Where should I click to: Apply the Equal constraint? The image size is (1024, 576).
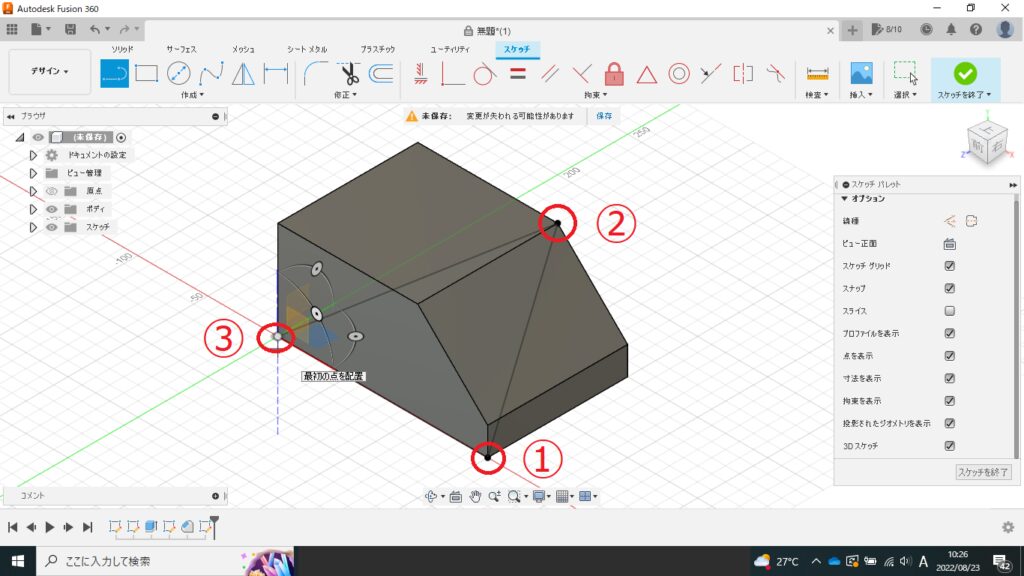coord(518,73)
